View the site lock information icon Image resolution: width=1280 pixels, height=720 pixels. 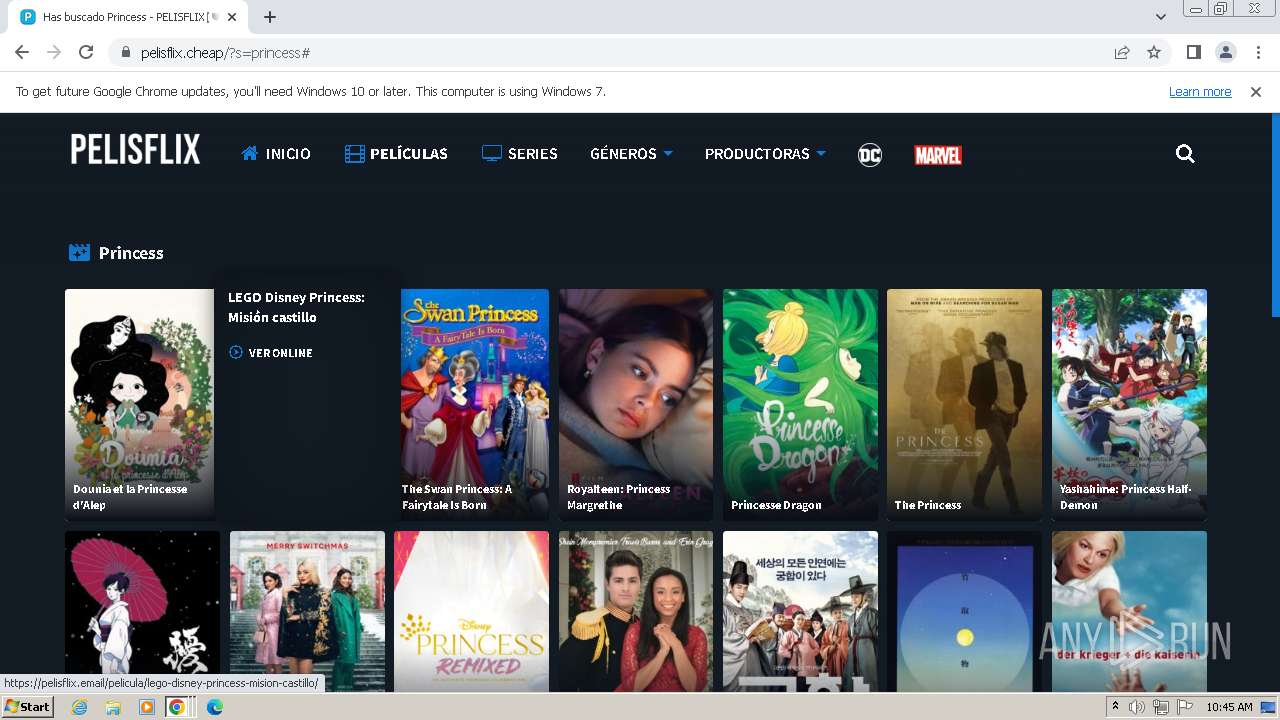(x=126, y=53)
